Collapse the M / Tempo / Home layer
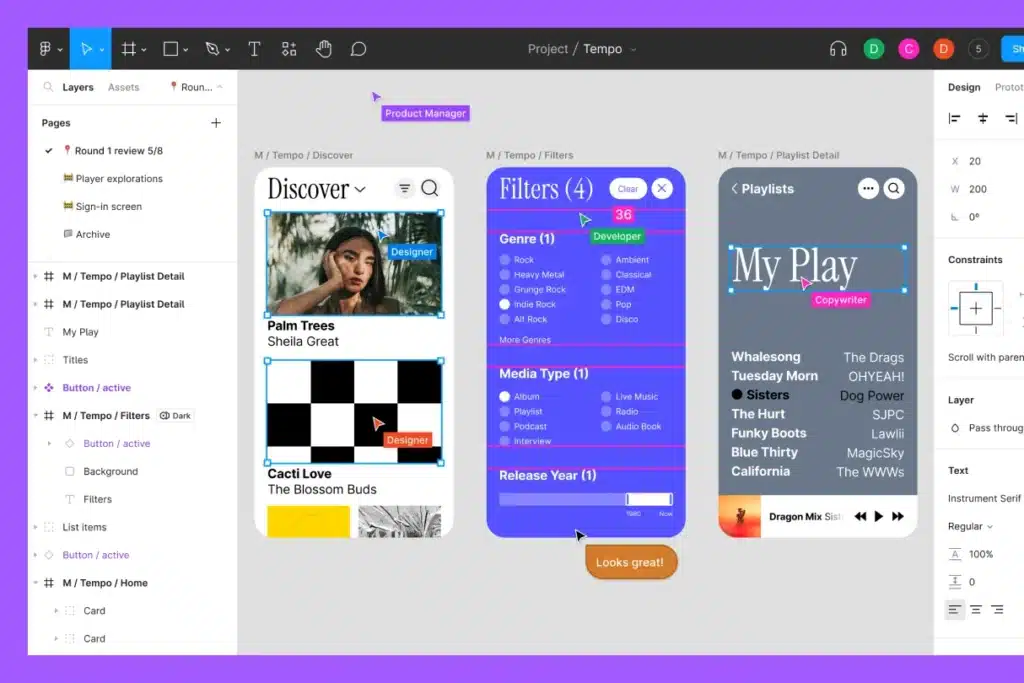The width and height of the screenshot is (1024, 683). click(x=35, y=582)
